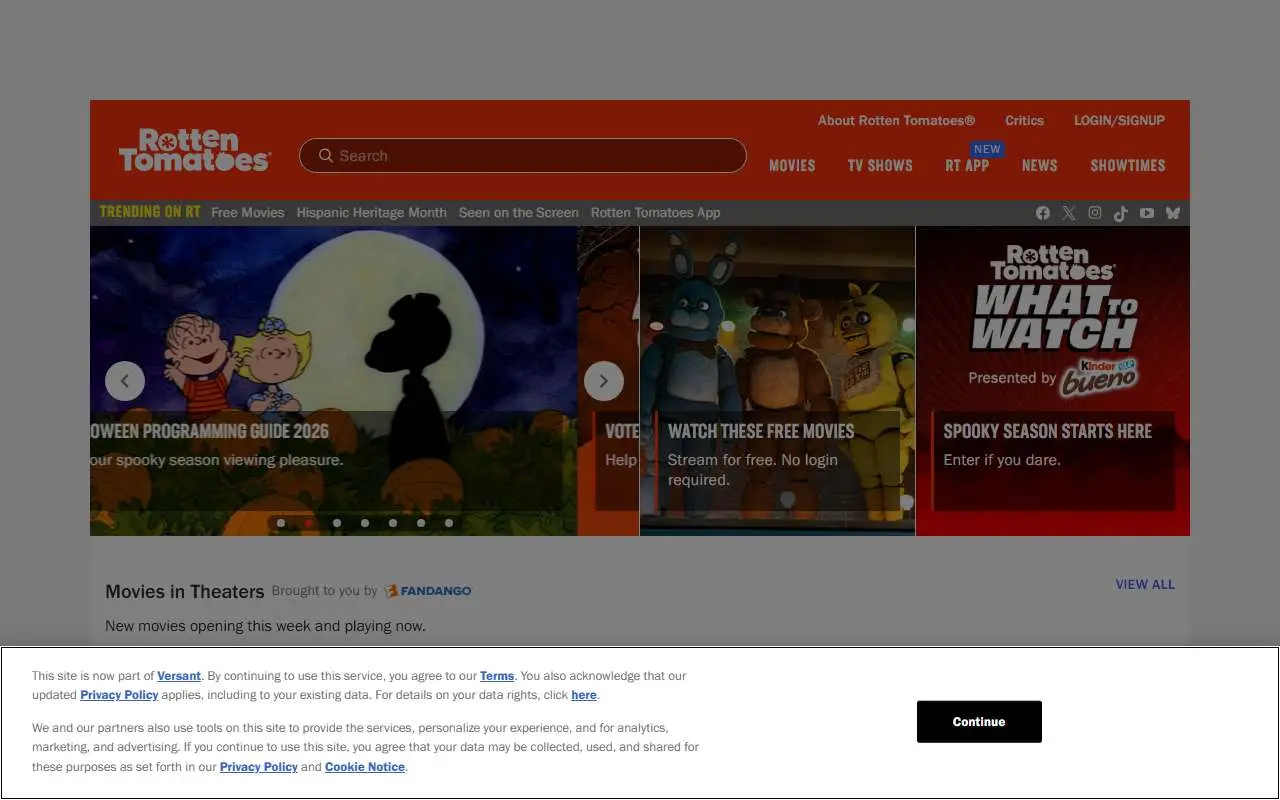Open the NEWS navigation menu

click(x=1040, y=166)
